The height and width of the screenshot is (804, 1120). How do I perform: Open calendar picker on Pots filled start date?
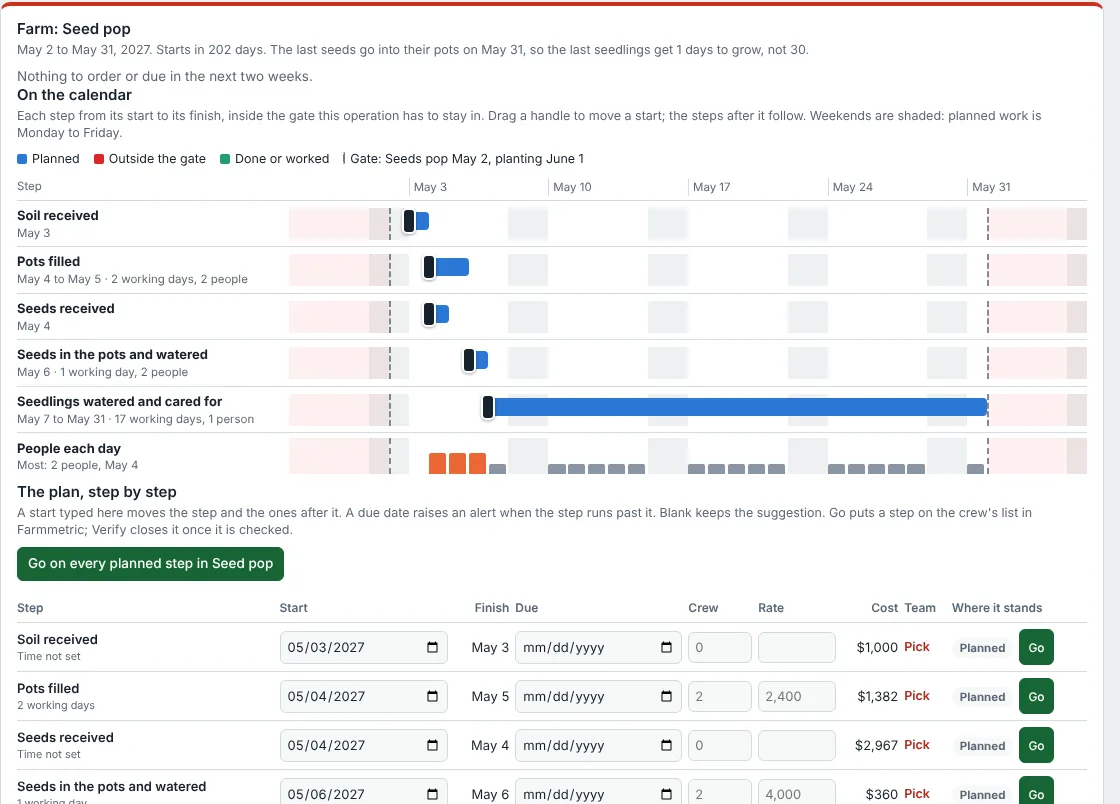(x=432, y=696)
